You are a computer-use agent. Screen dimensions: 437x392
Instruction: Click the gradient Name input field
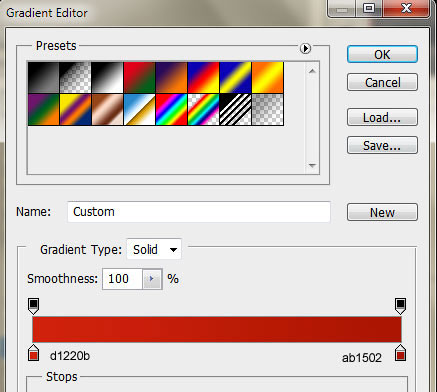(x=199, y=212)
